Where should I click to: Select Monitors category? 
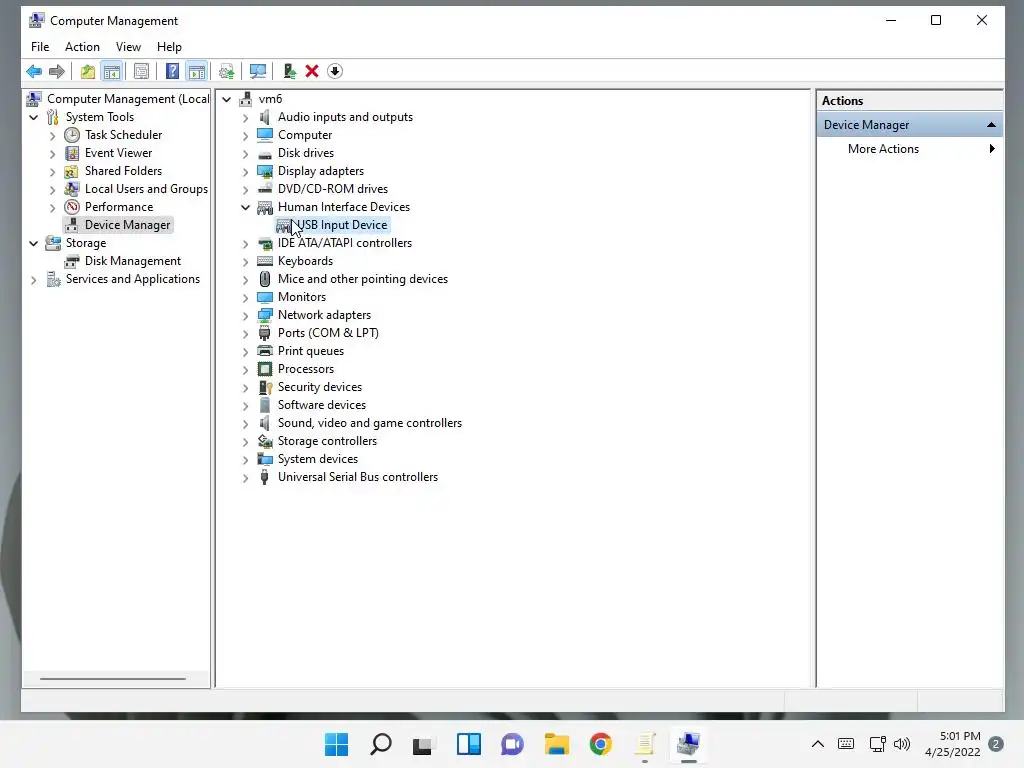click(301, 297)
